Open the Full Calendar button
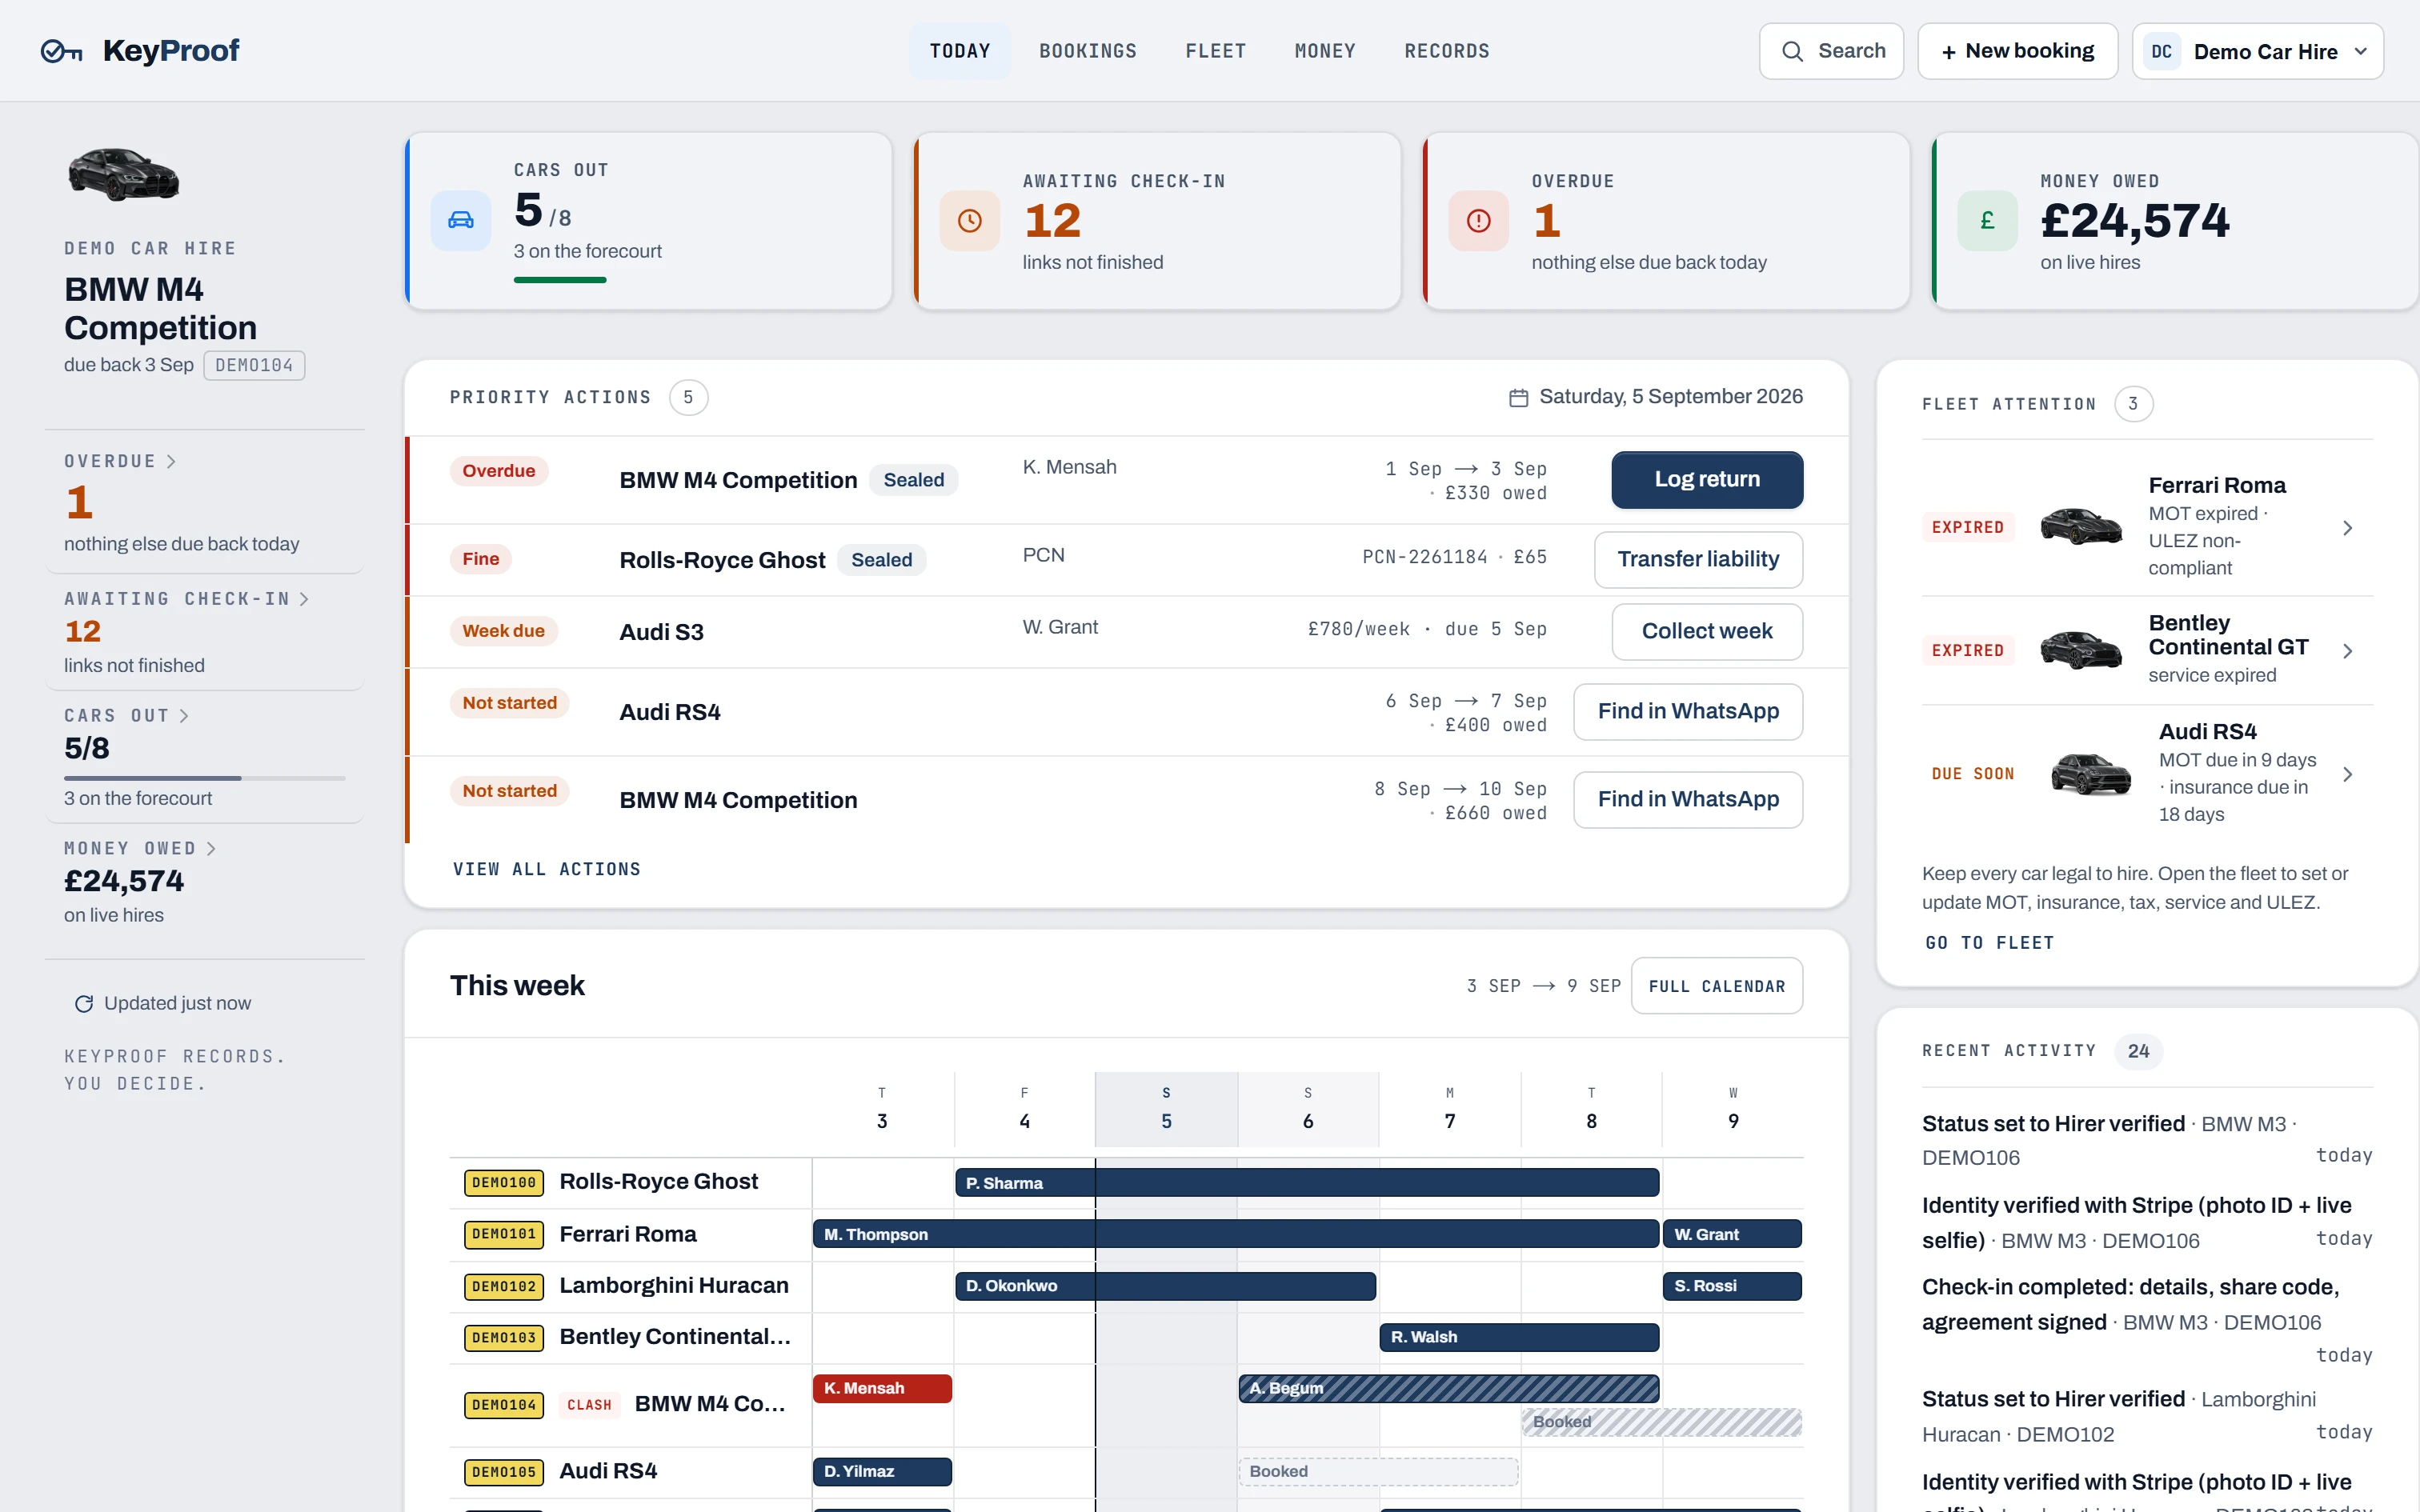This screenshot has width=2420, height=1512. pyautogui.click(x=1717, y=986)
